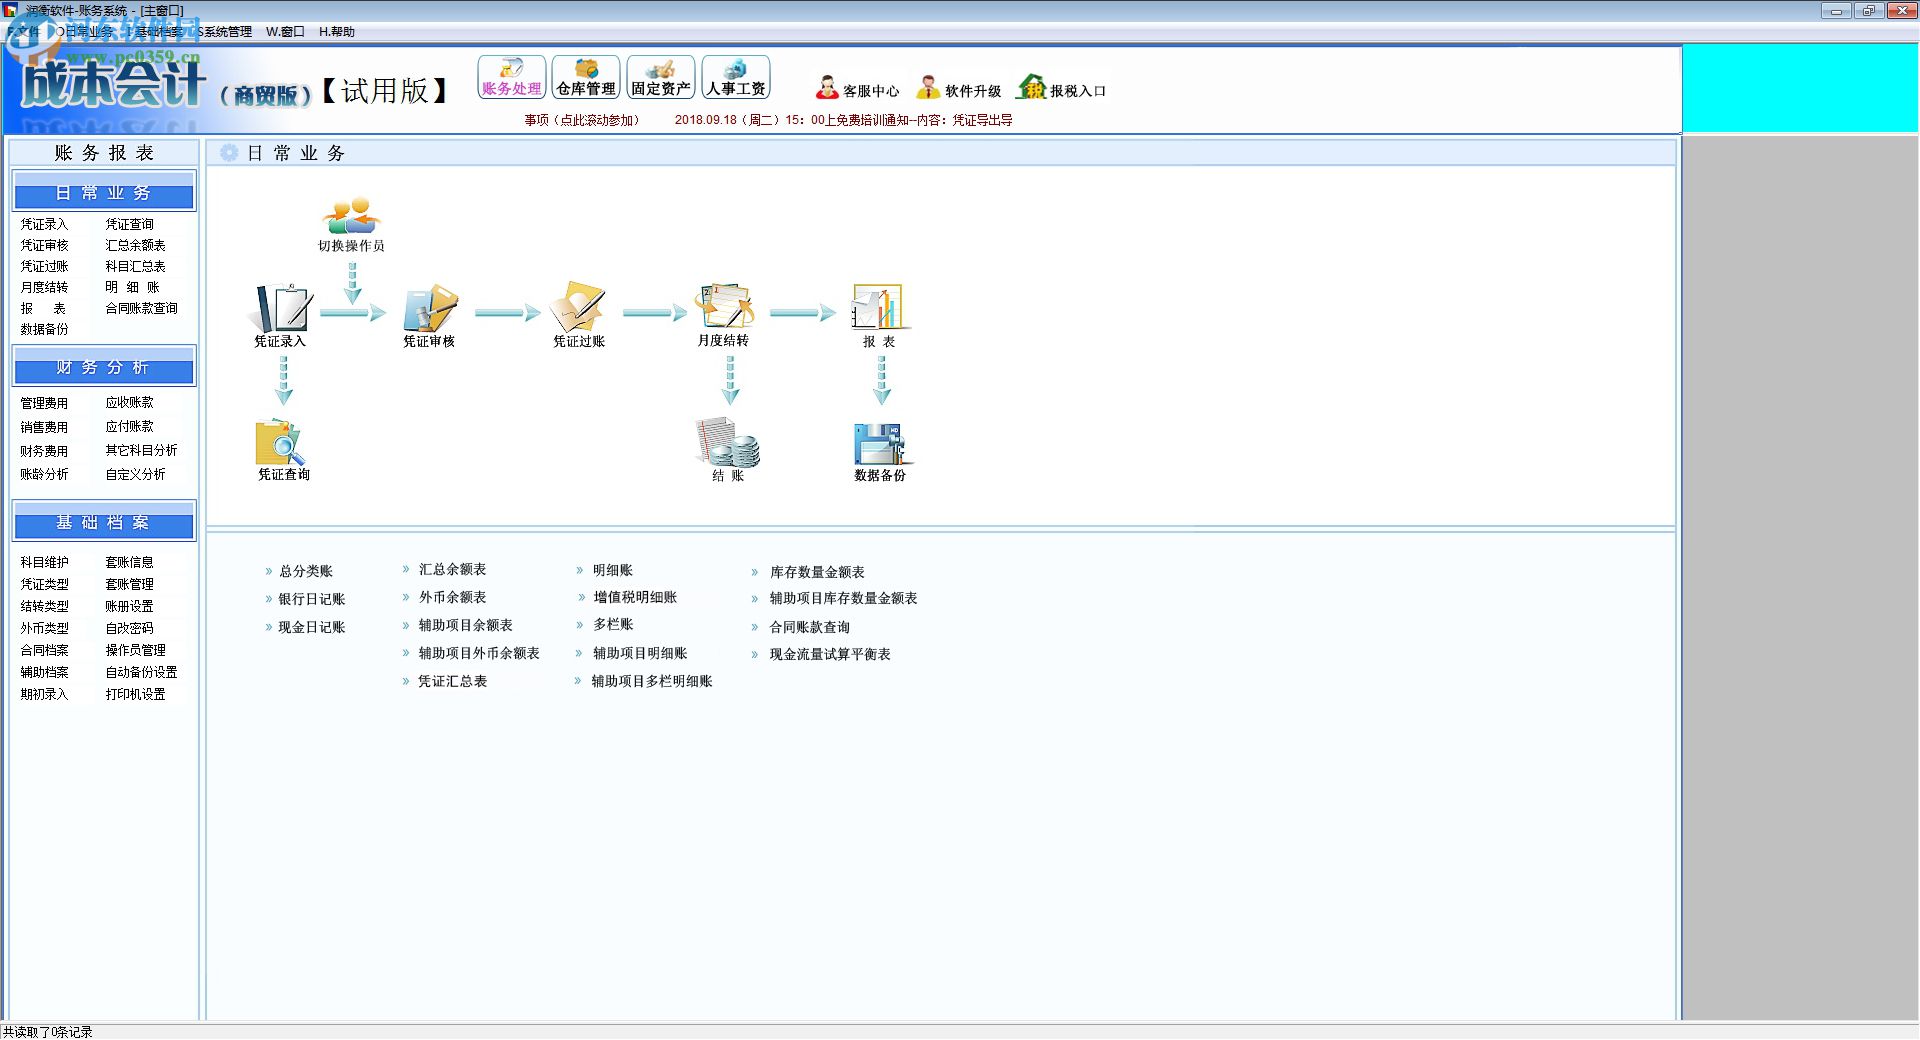Screen dimensions: 1920x1040
Task: Open 管理费用 analysis in the sidebar
Action: click(x=45, y=403)
